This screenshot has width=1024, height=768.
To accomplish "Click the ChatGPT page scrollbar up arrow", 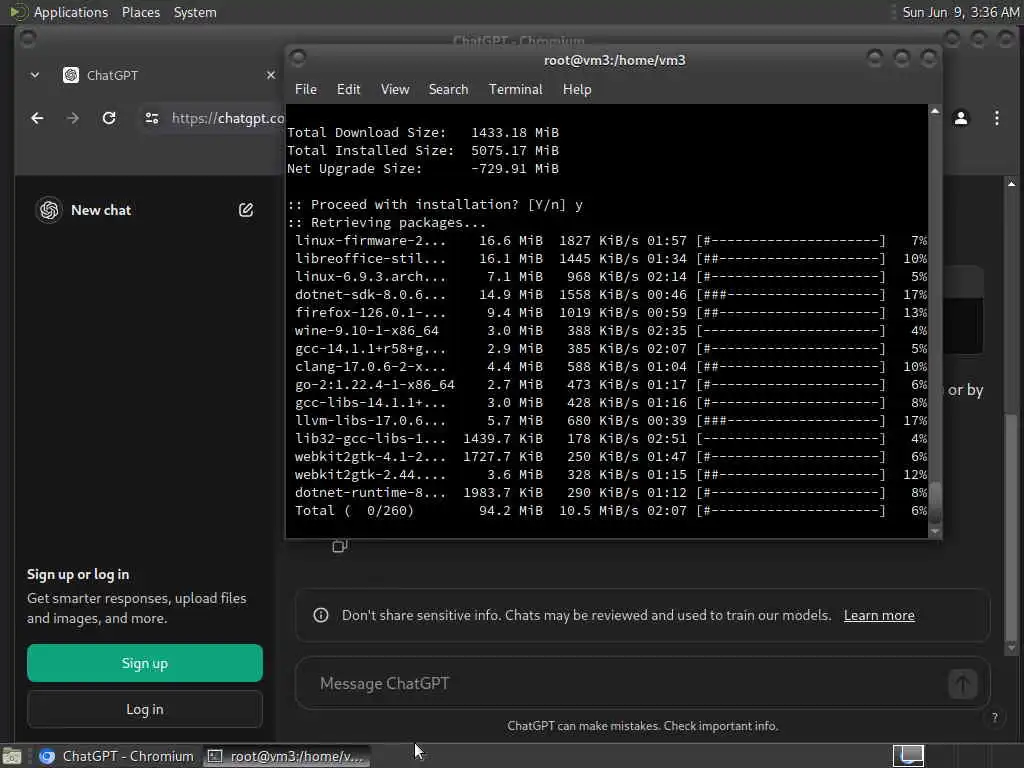I will [1012, 184].
